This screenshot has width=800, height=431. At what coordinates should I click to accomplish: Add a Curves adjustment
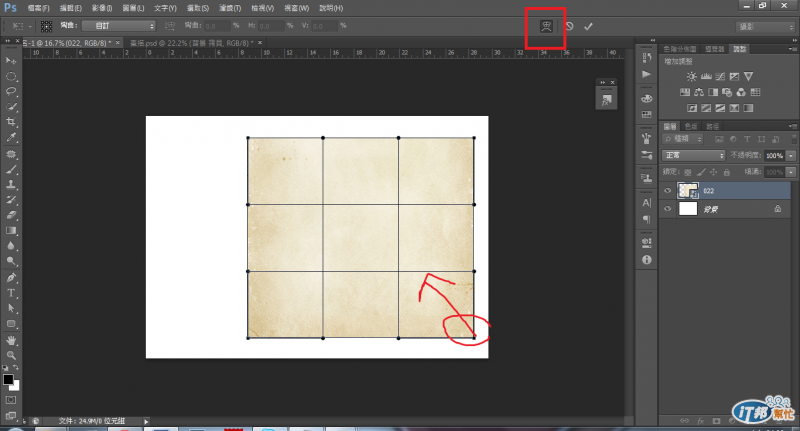[x=720, y=77]
